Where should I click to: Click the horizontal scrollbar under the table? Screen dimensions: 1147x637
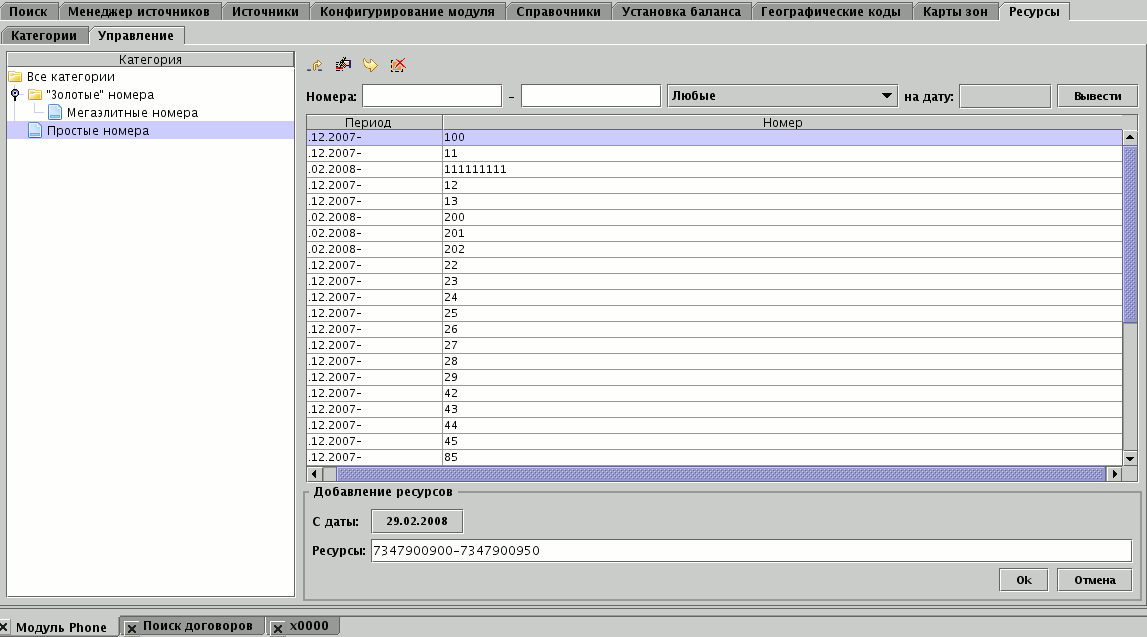[x=720, y=473]
